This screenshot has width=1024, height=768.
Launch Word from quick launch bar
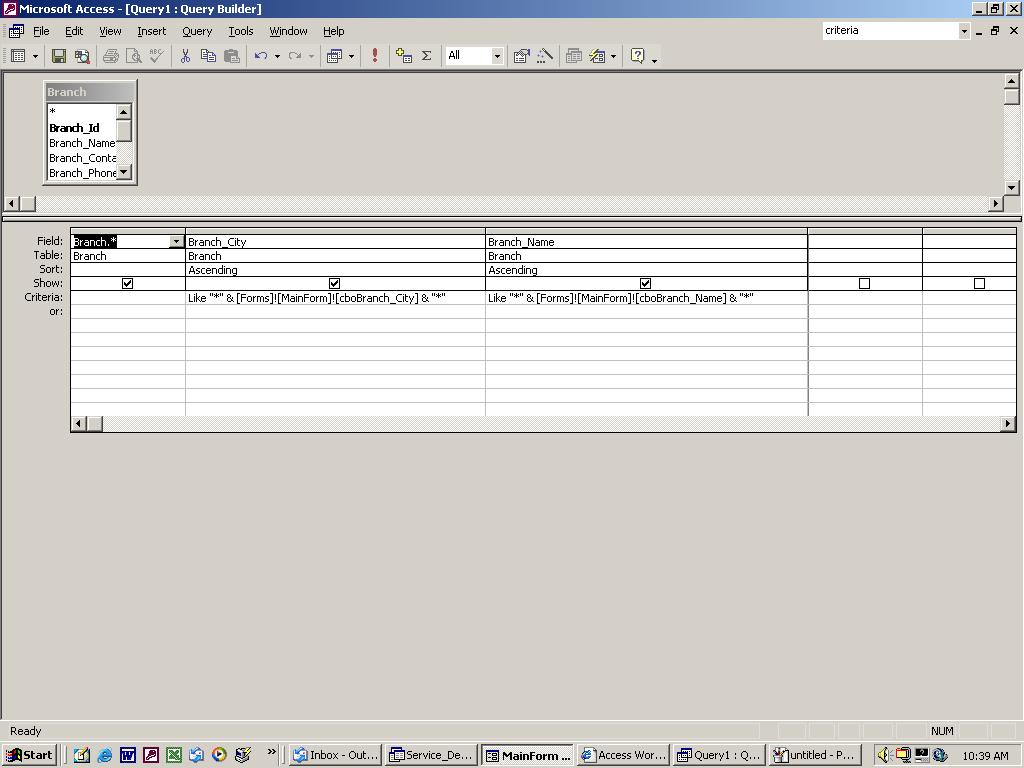coord(127,755)
